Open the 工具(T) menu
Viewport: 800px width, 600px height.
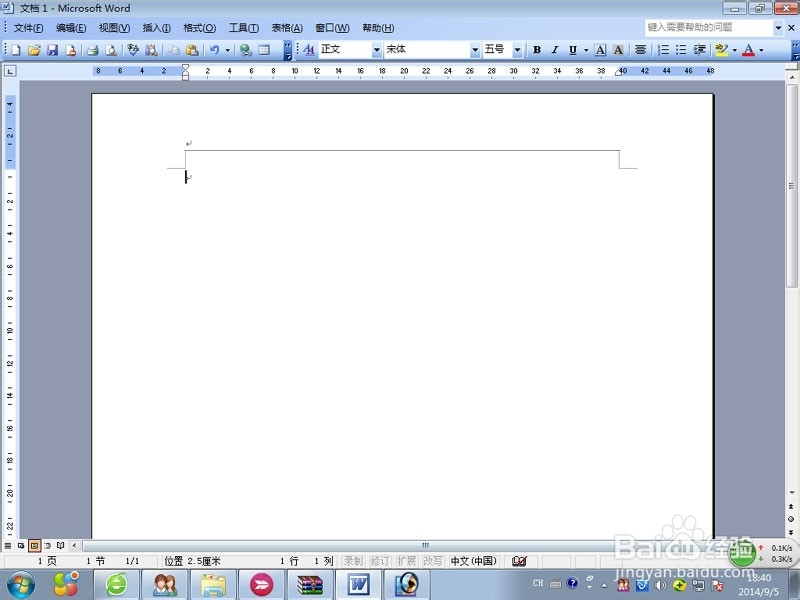click(x=243, y=28)
